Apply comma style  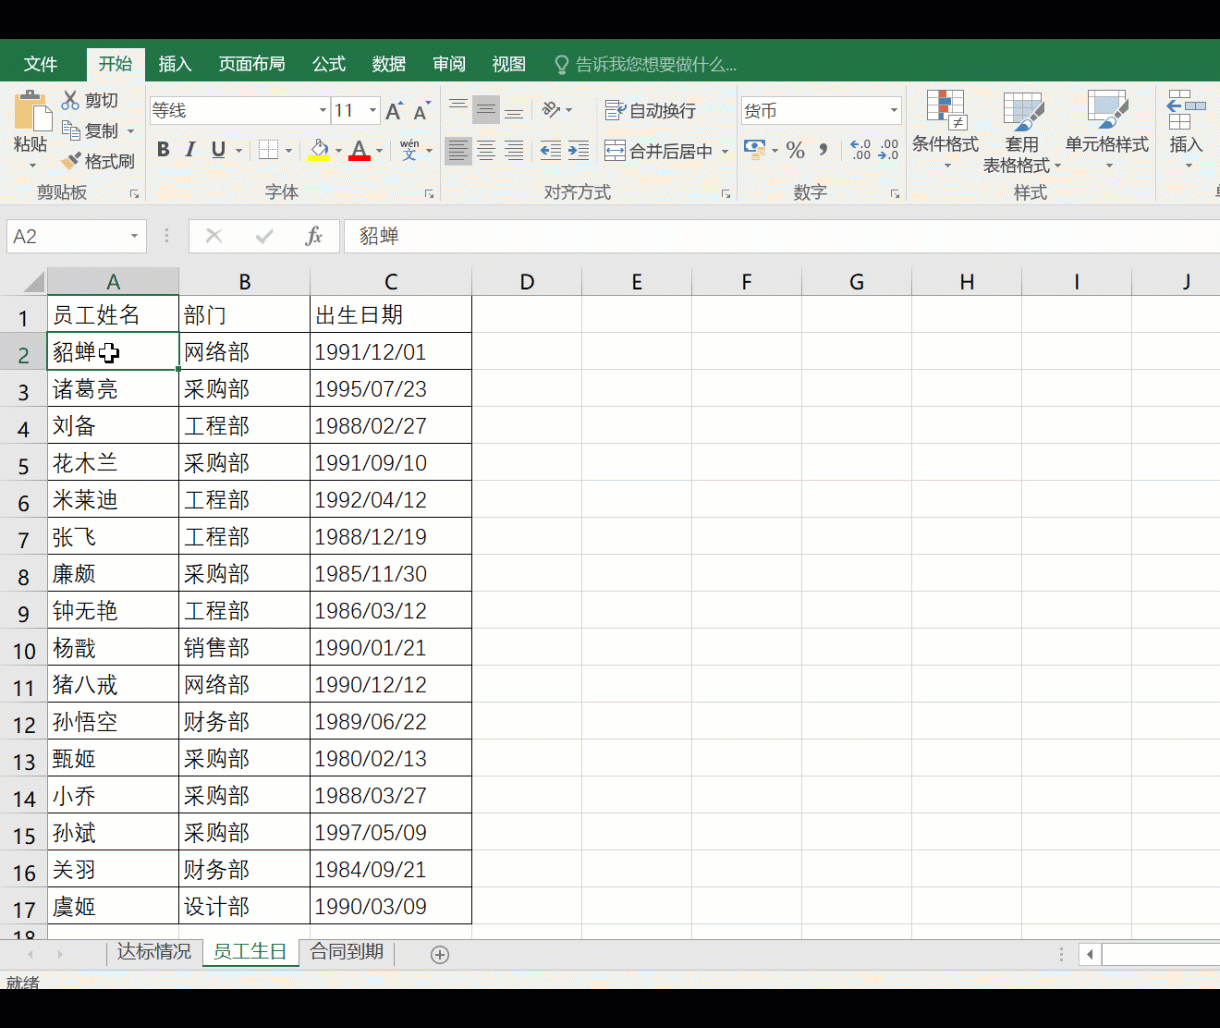(x=823, y=150)
